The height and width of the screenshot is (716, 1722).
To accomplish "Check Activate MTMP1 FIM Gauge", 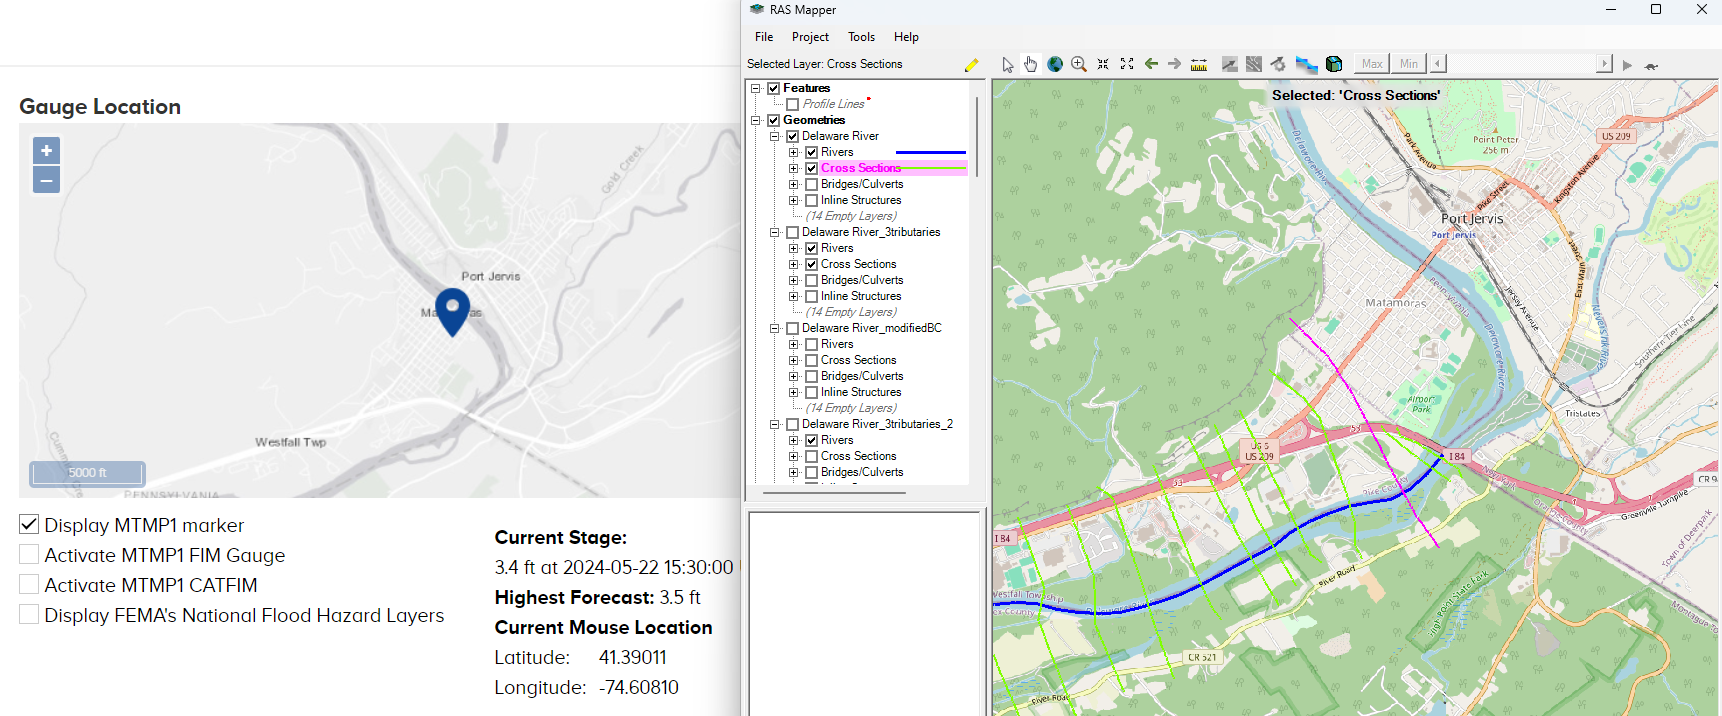I will click(x=29, y=554).
